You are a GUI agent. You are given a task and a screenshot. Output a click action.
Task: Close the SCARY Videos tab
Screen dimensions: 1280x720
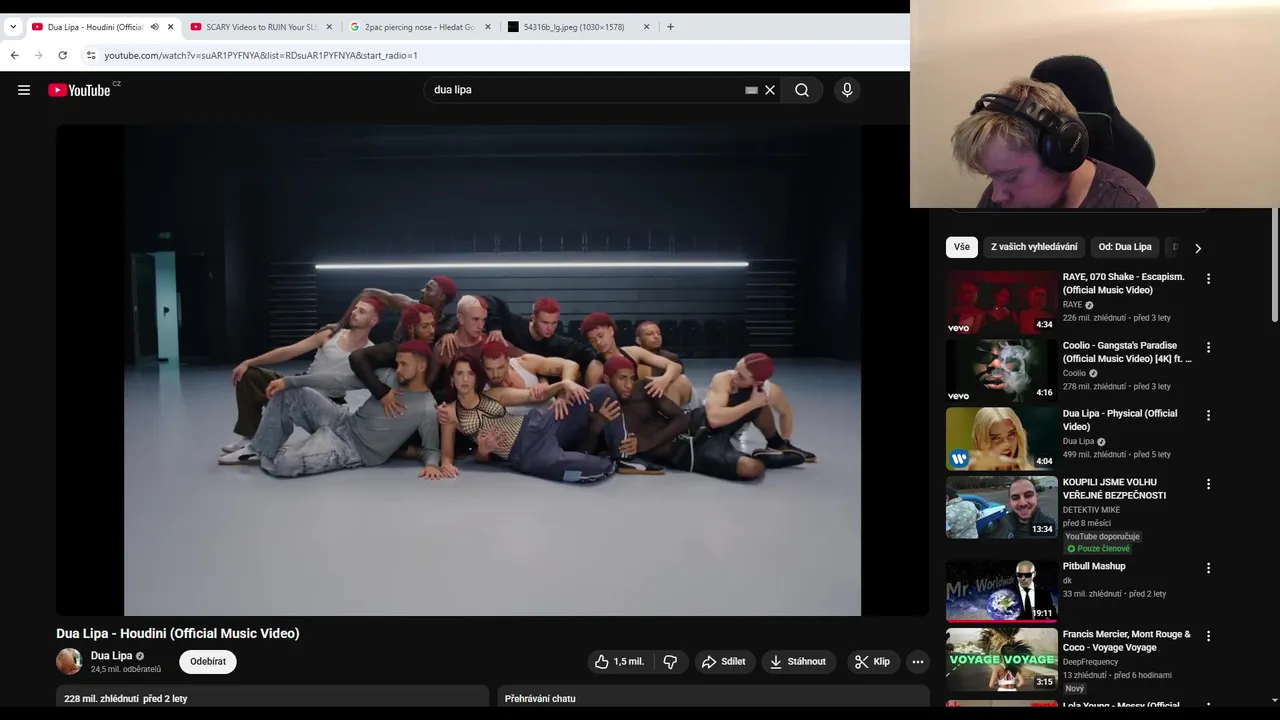tap(329, 27)
